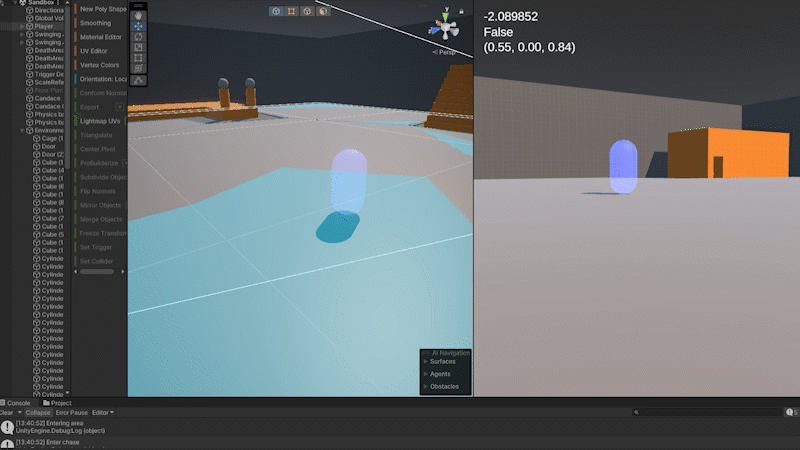Toggle Persp projection label in scene view
Viewport: 800px width, 450px height.
(x=444, y=52)
